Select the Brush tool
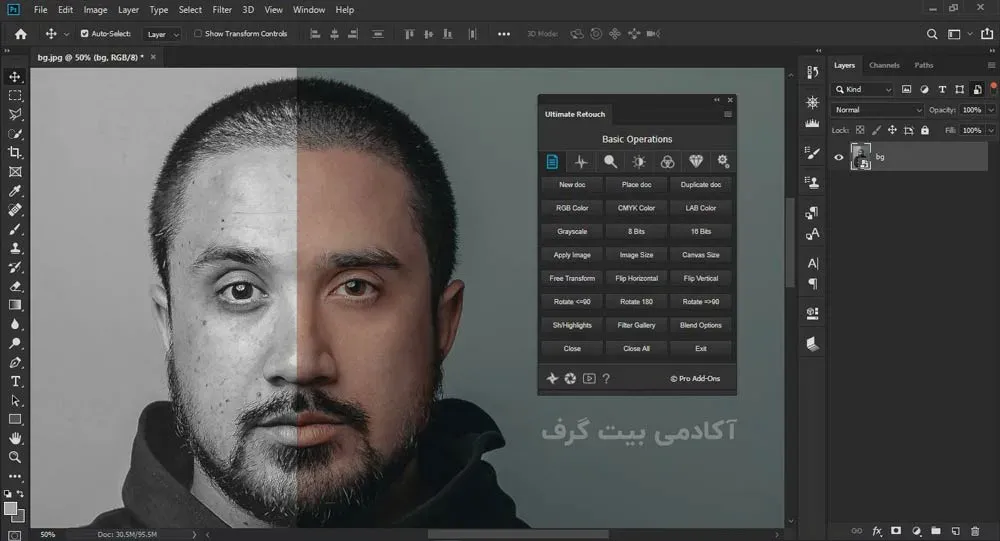1000x541 pixels. click(x=15, y=229)
